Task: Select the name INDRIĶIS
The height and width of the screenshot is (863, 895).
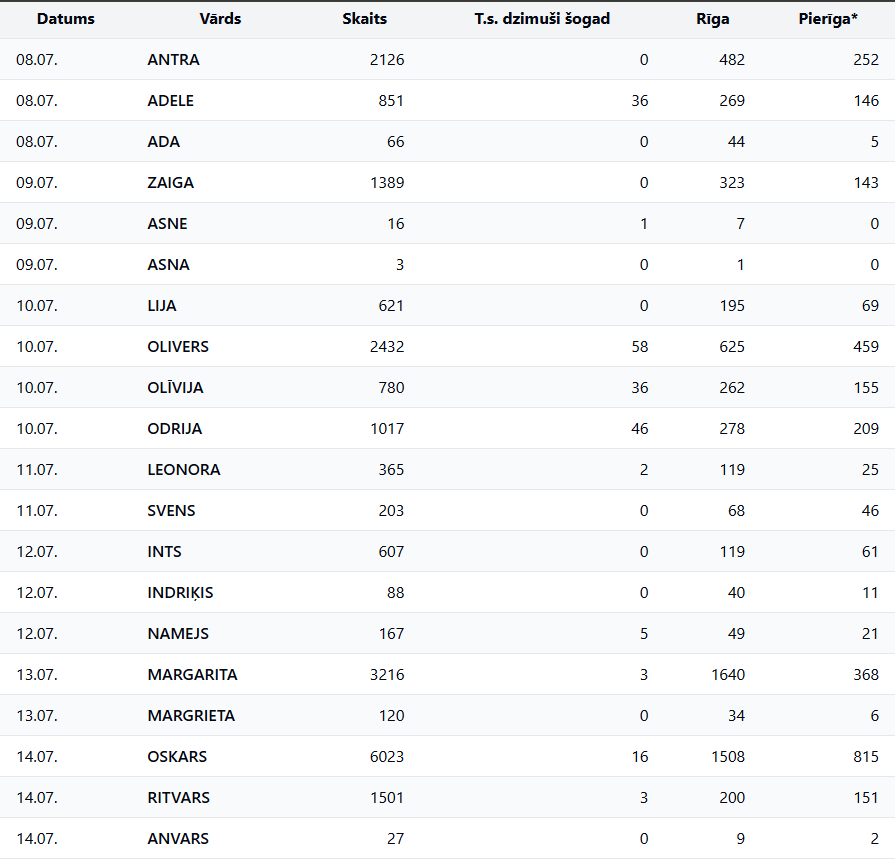Action: pos(180,593)
